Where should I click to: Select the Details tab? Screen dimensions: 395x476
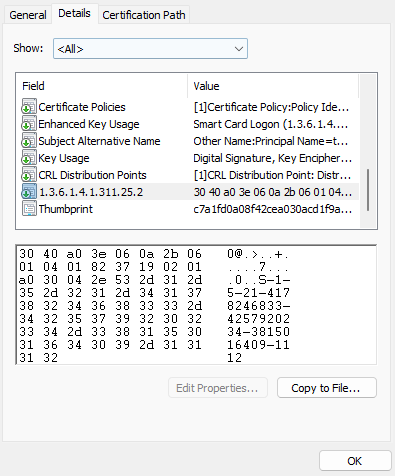click(74, 13)
